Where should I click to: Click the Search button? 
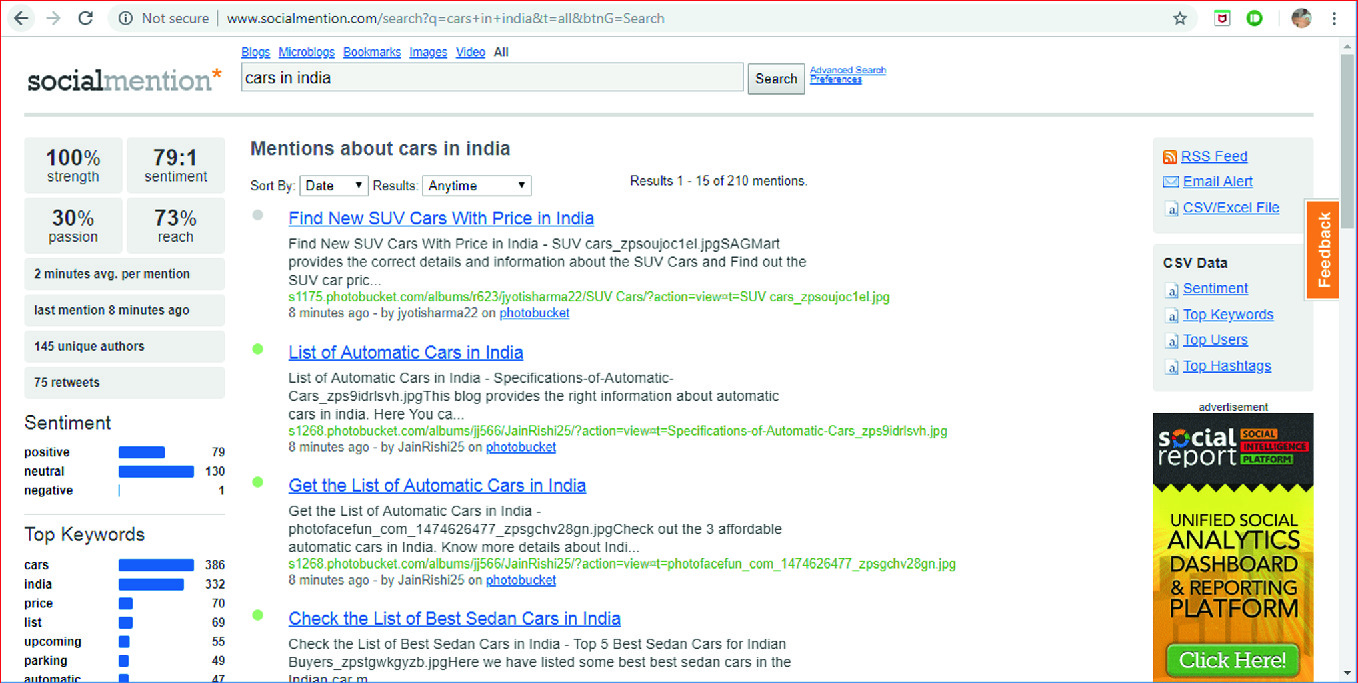click(x=776, y=79)
